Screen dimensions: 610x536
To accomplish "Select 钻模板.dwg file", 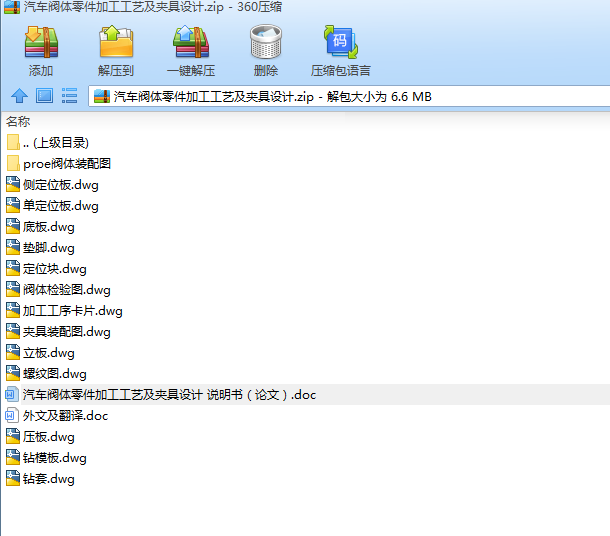I will (x=46, y=457).
